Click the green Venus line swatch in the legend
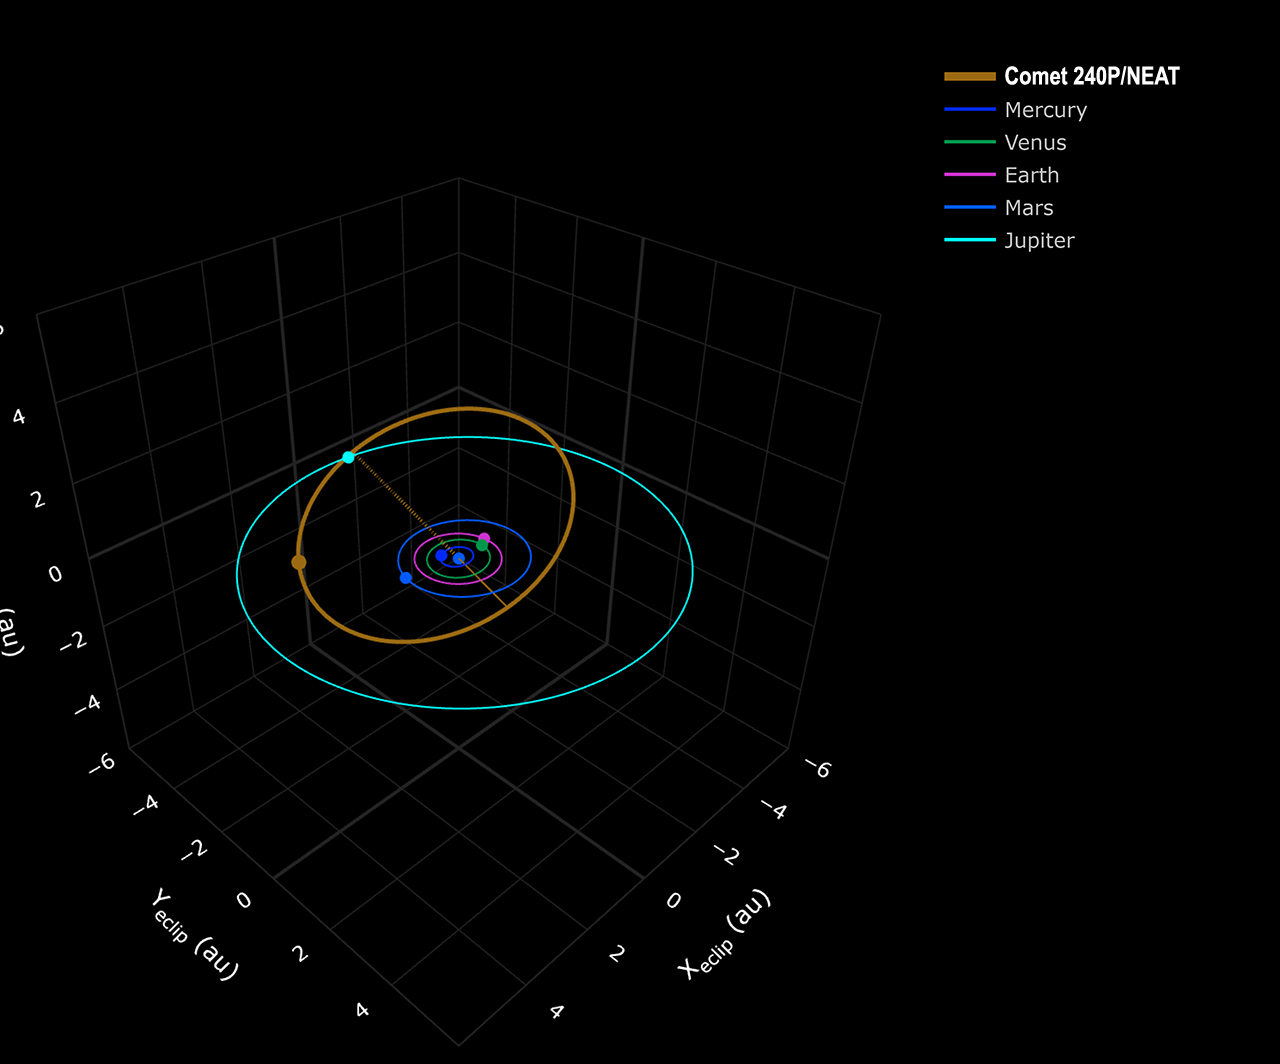Viewport: 1280px width, 1064px height. [x=969, y=143]
